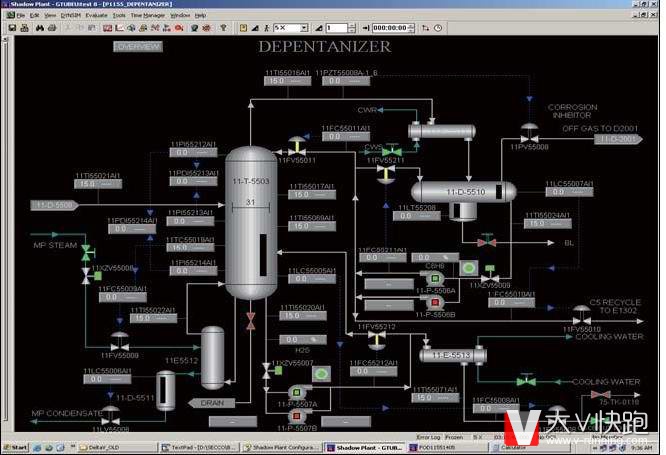Click the OVERVIEW button
The height and width of the screenshot is (455, 666).
(x=137, y=47)
